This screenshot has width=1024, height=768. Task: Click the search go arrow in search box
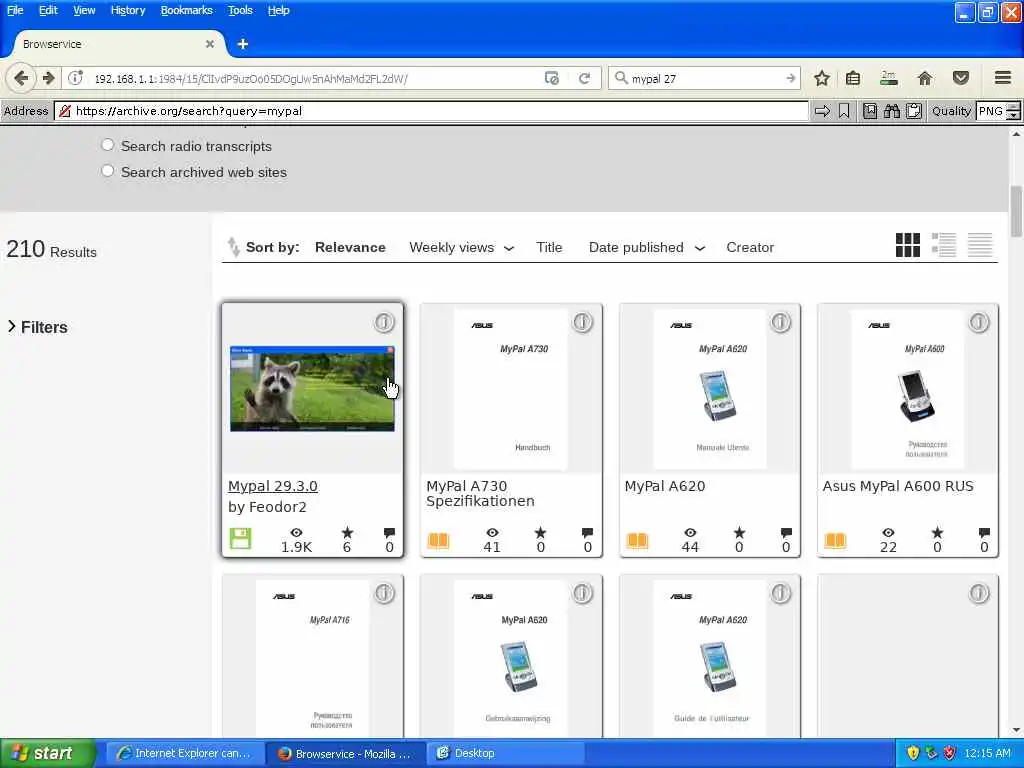791,78
